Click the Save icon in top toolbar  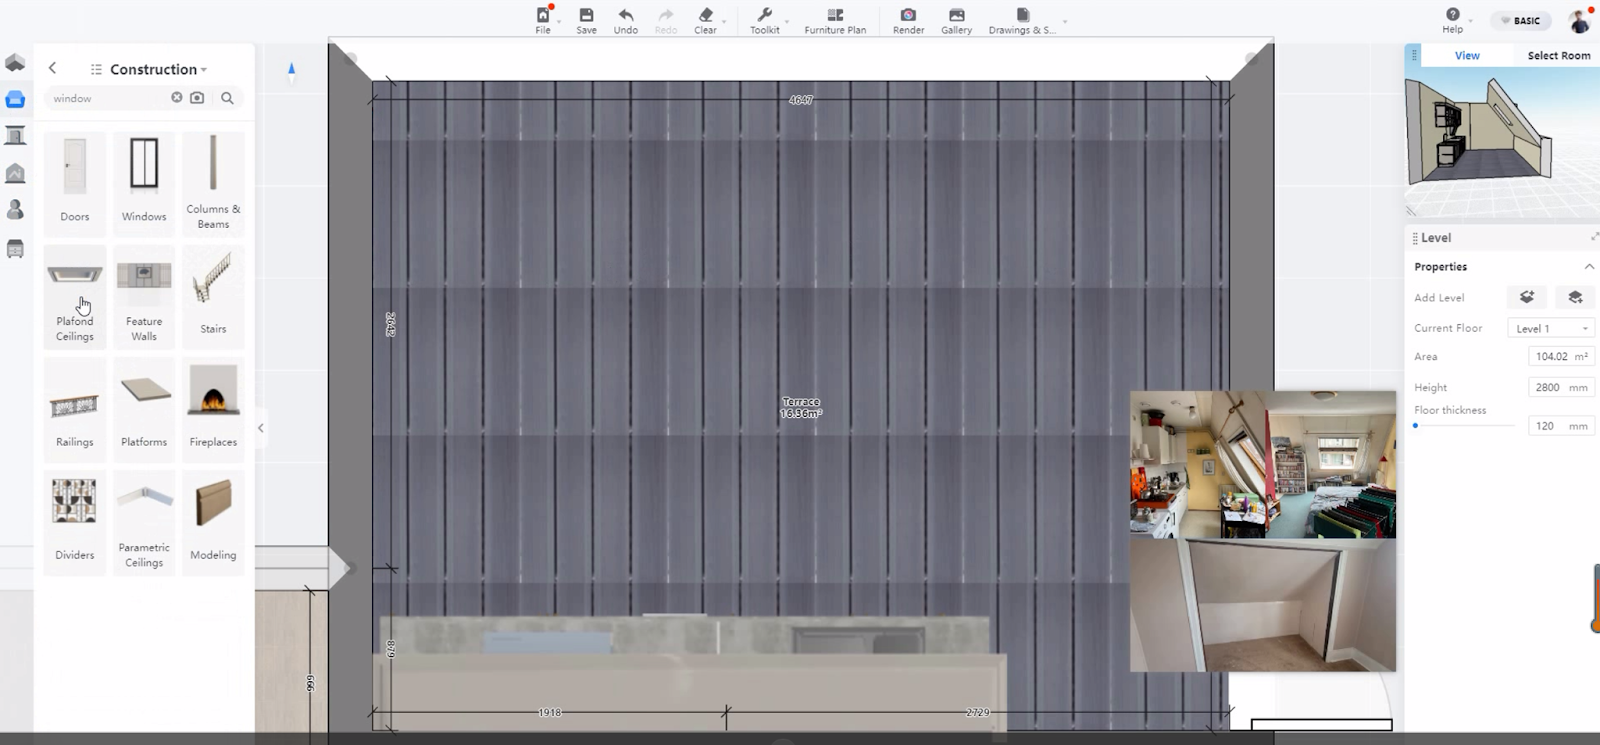586,20
